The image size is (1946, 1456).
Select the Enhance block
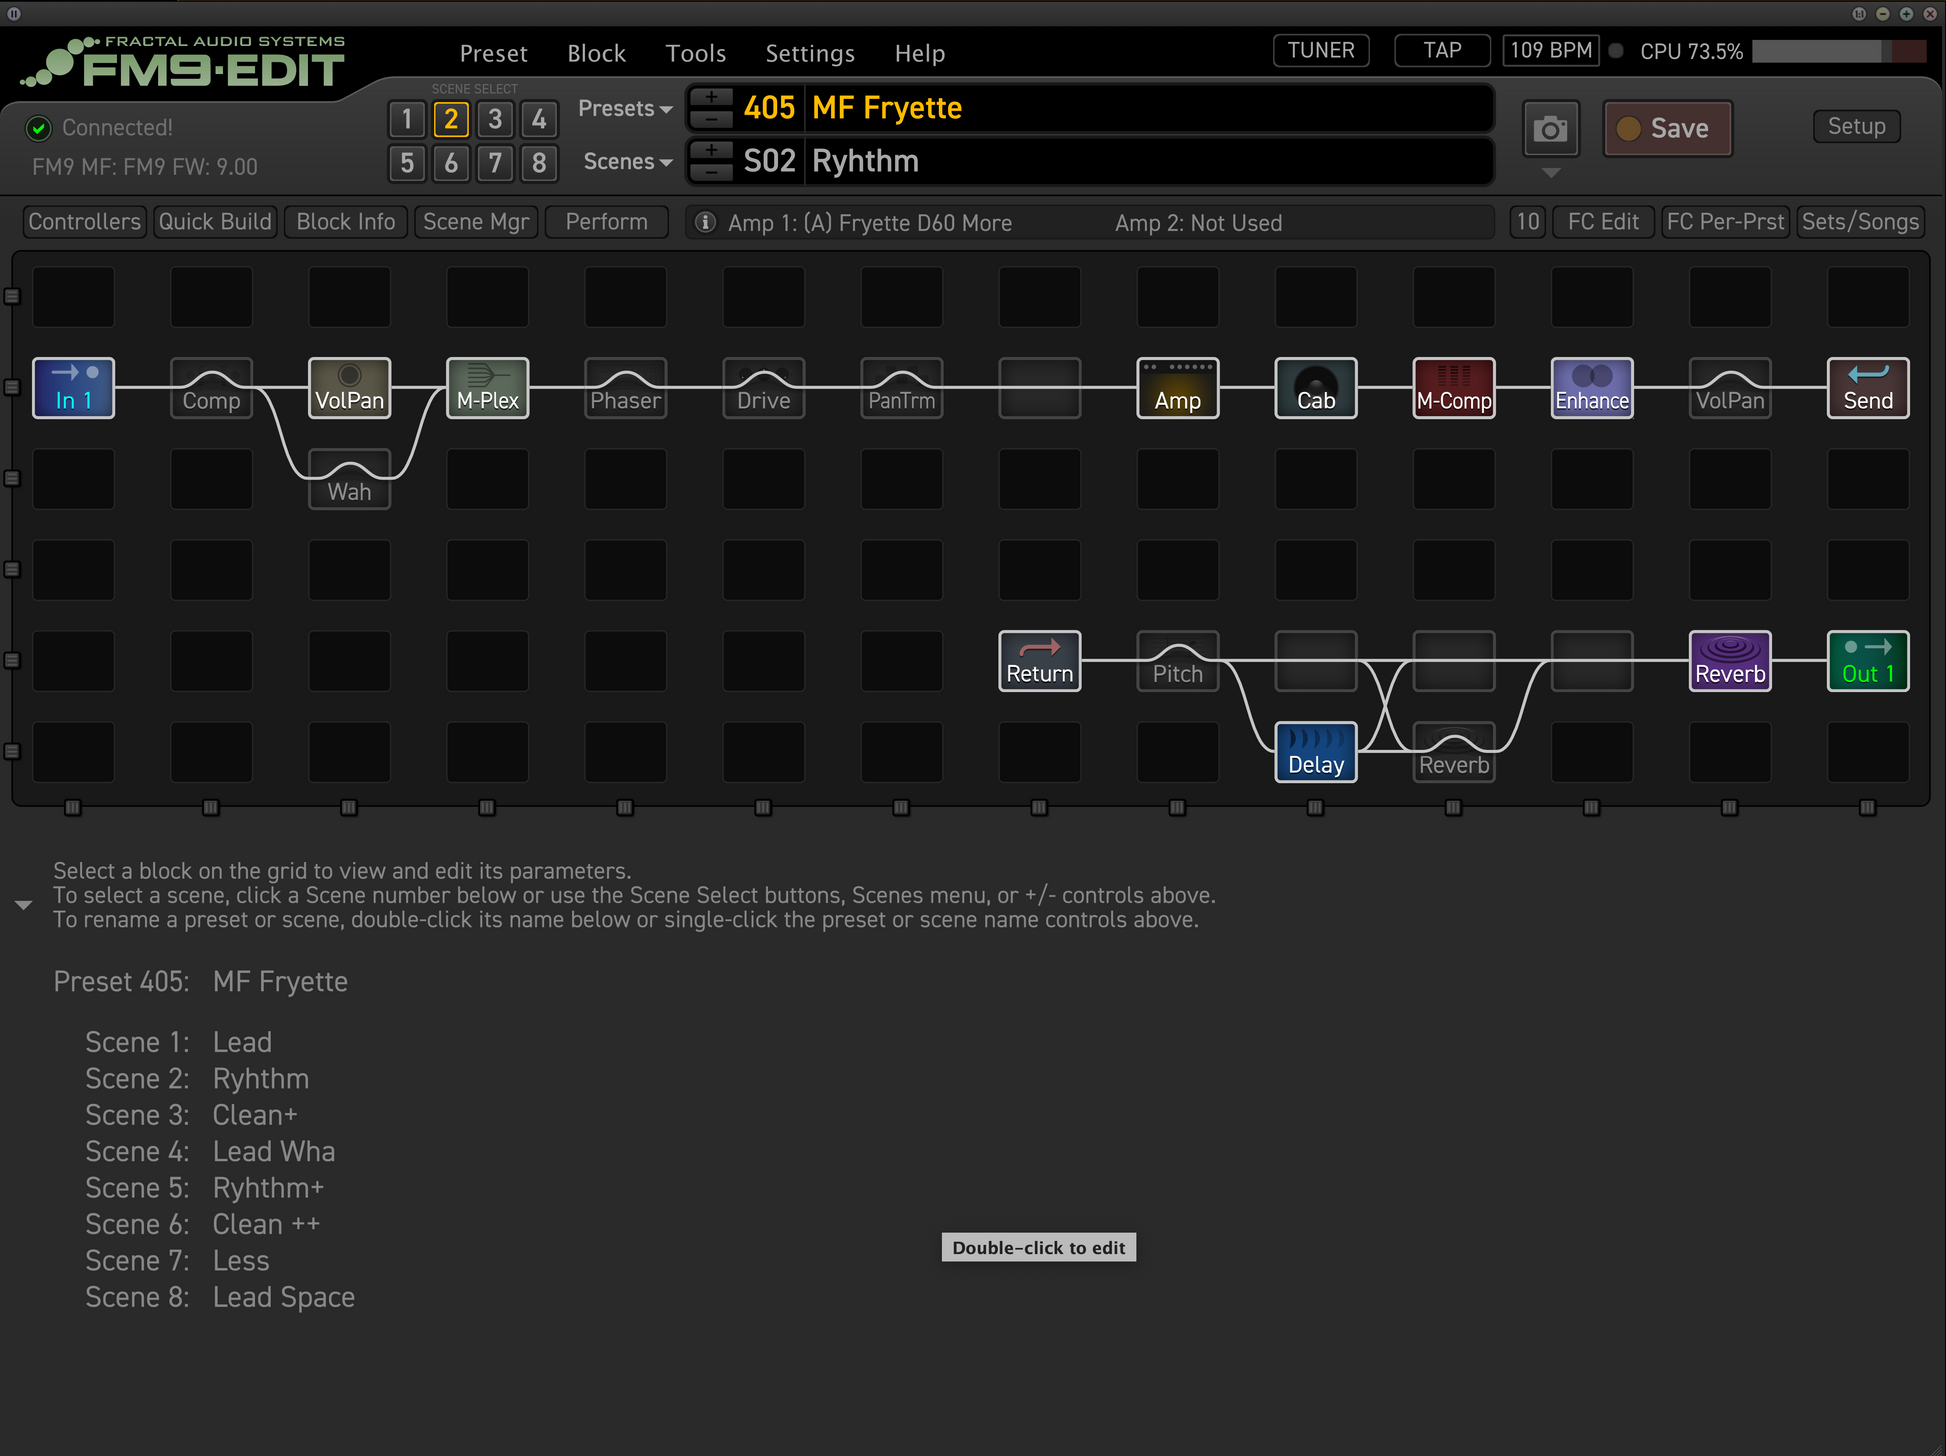tap(1591, 388)
